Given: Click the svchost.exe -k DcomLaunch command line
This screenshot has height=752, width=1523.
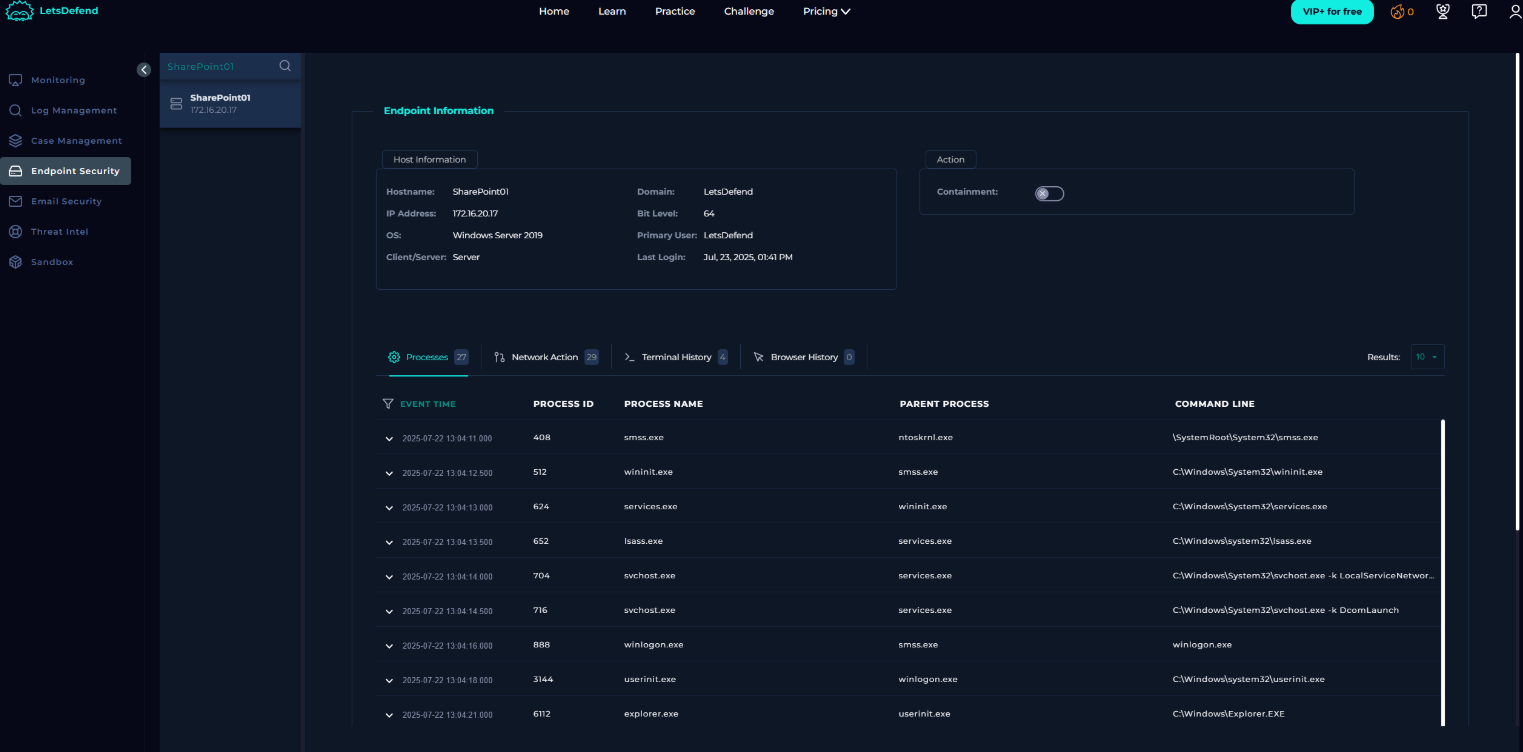Looking at the screenshot, I should click(x=1286, y=610).
